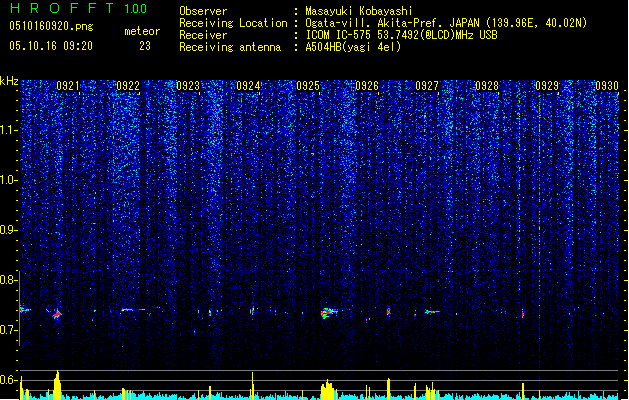Click the observer name Masayuki Kobayashi

tap(359, 11)
